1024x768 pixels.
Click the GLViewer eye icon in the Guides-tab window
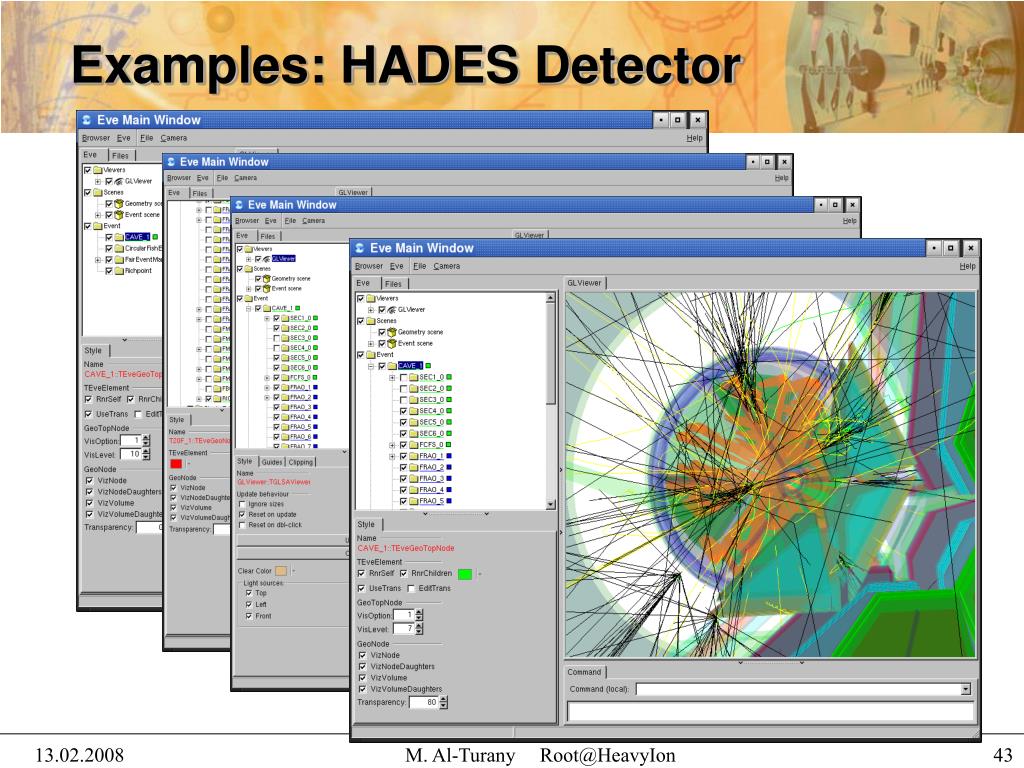[x=266, y=259]
